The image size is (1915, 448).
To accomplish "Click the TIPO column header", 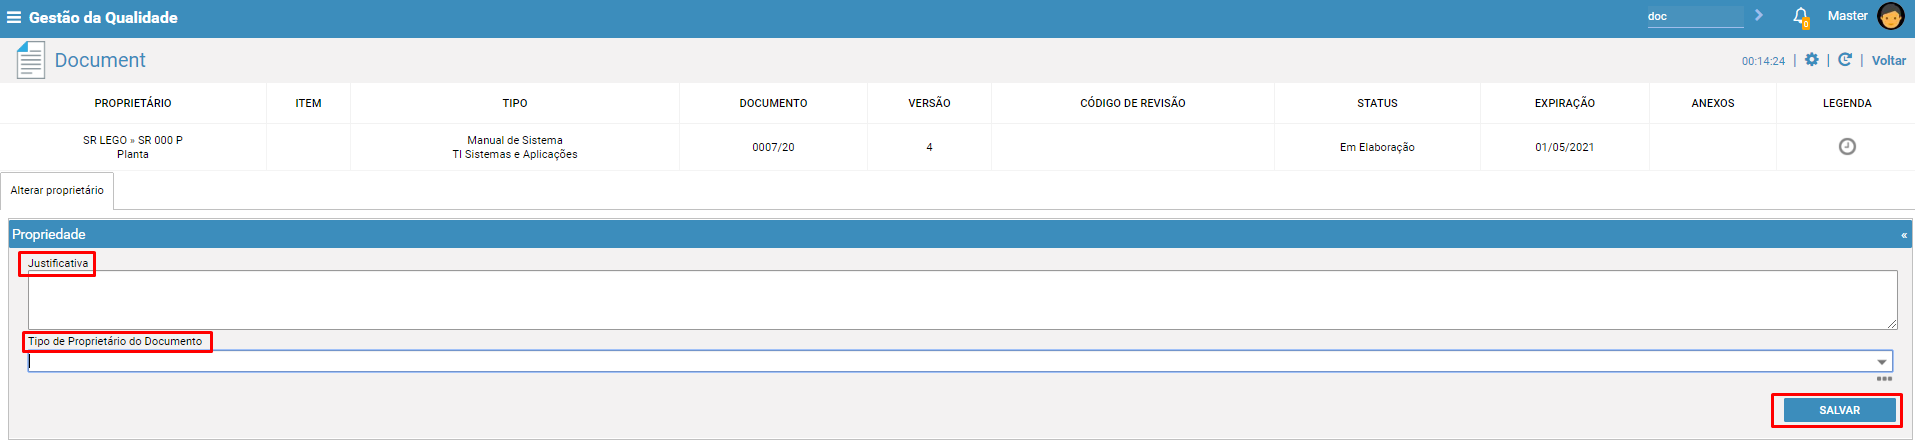I will 515,103.
